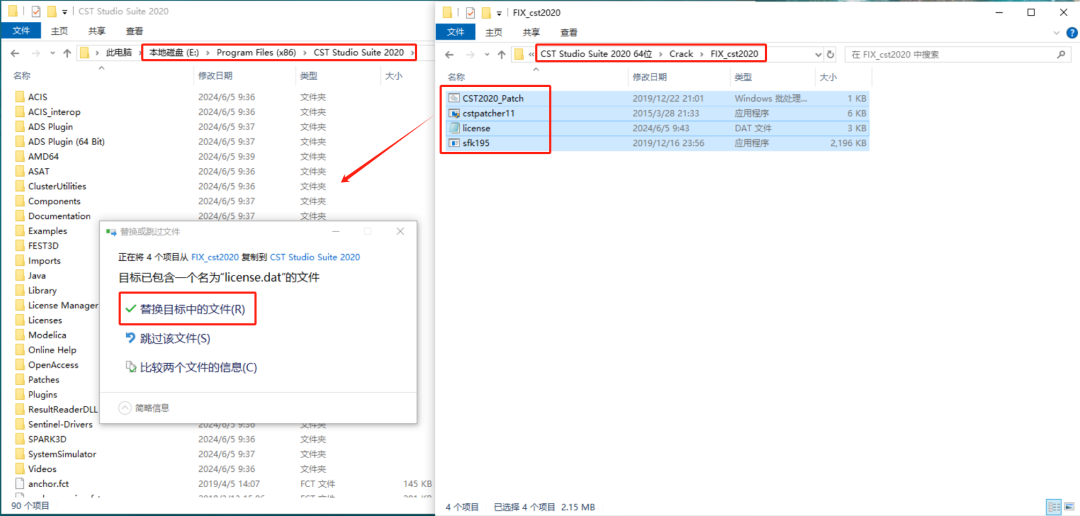Go back in left Explorer window
Screen dimensions: 1080x516
tap(15, 52)
